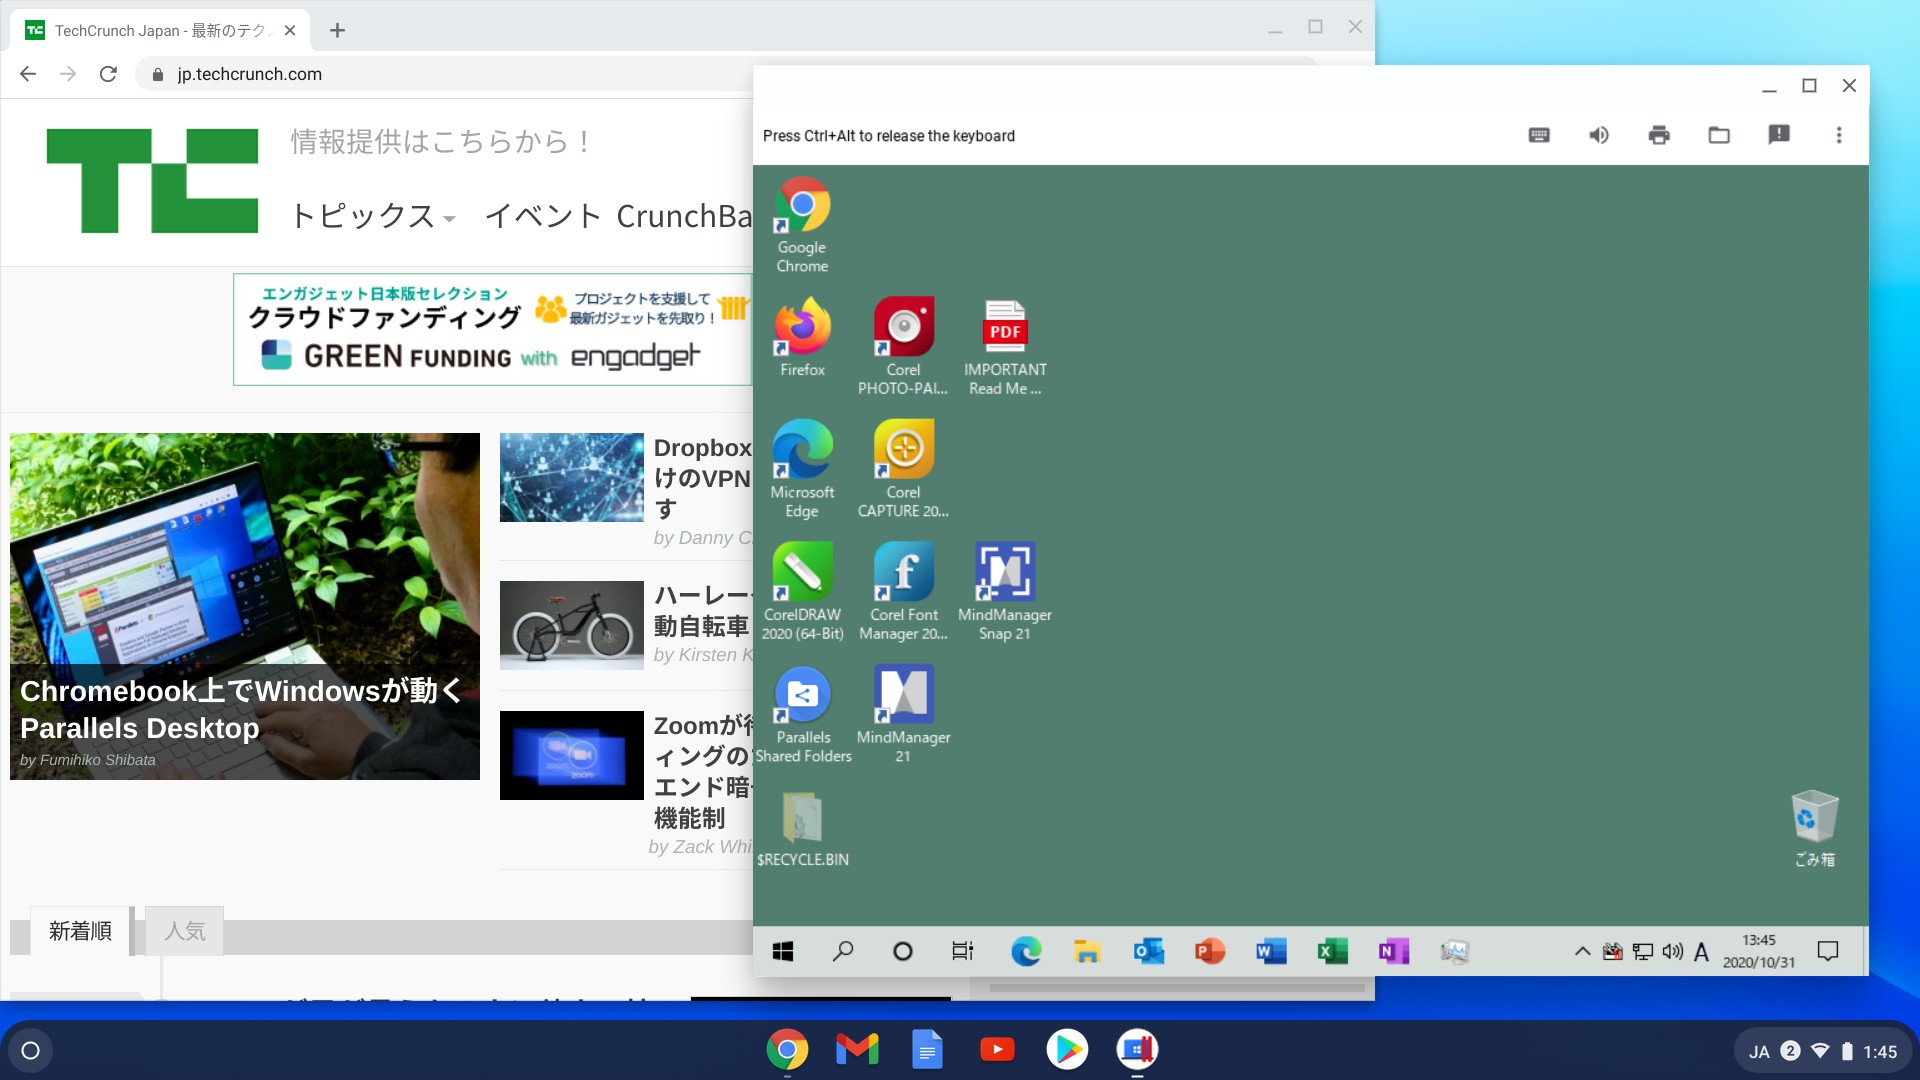Launch MindManager Snap 21 icon
Viewport: 1920px width, 1080px height.
coord(1005,592)
